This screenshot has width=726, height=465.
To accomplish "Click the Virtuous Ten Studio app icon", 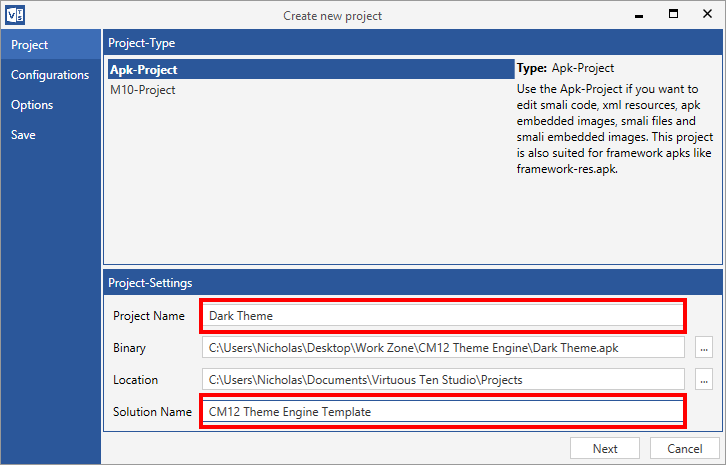I will point(15,15).
